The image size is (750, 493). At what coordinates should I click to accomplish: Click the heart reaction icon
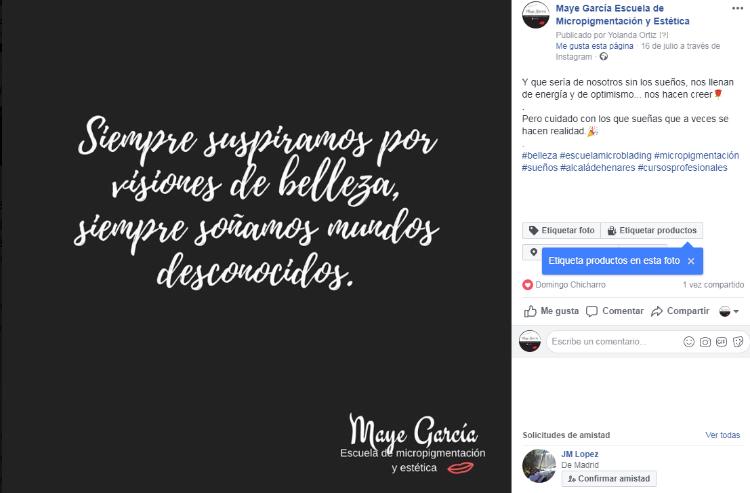tap(527, 285)
